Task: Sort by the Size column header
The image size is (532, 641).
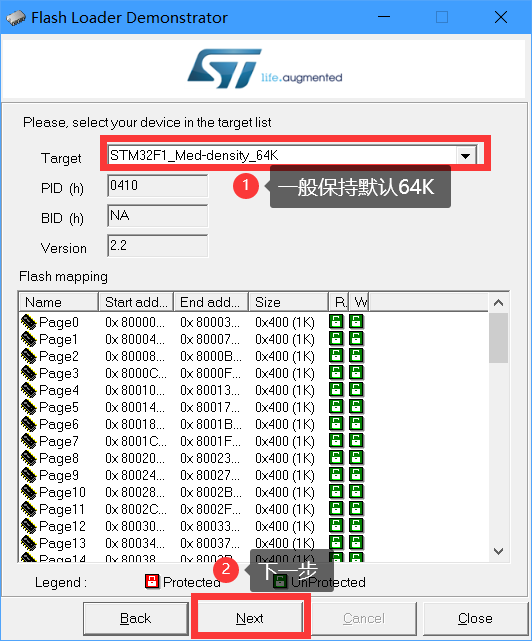Action: (x=289, y=302)
